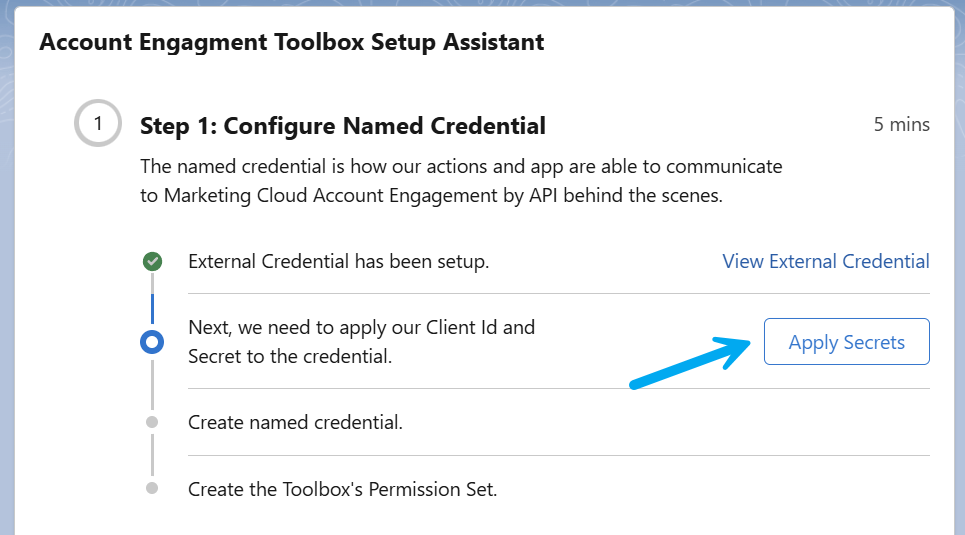Viewport: 965px width, 535px height.
Task: Click gray connector line below current step
Action: 153,385
